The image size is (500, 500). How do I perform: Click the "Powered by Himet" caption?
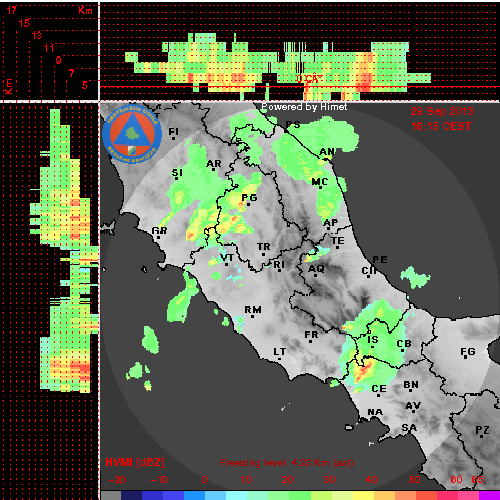(304, 107)
